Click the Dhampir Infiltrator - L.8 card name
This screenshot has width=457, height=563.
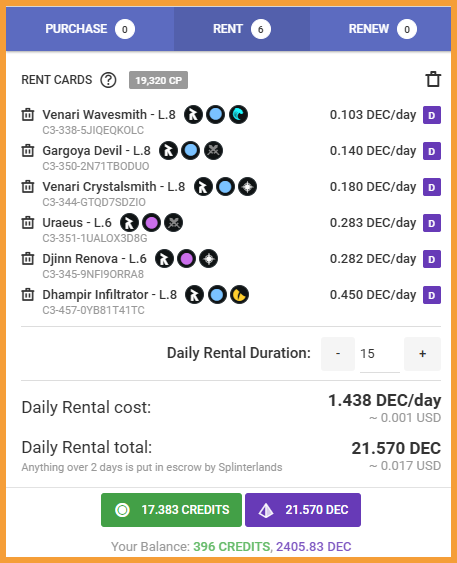109,295
